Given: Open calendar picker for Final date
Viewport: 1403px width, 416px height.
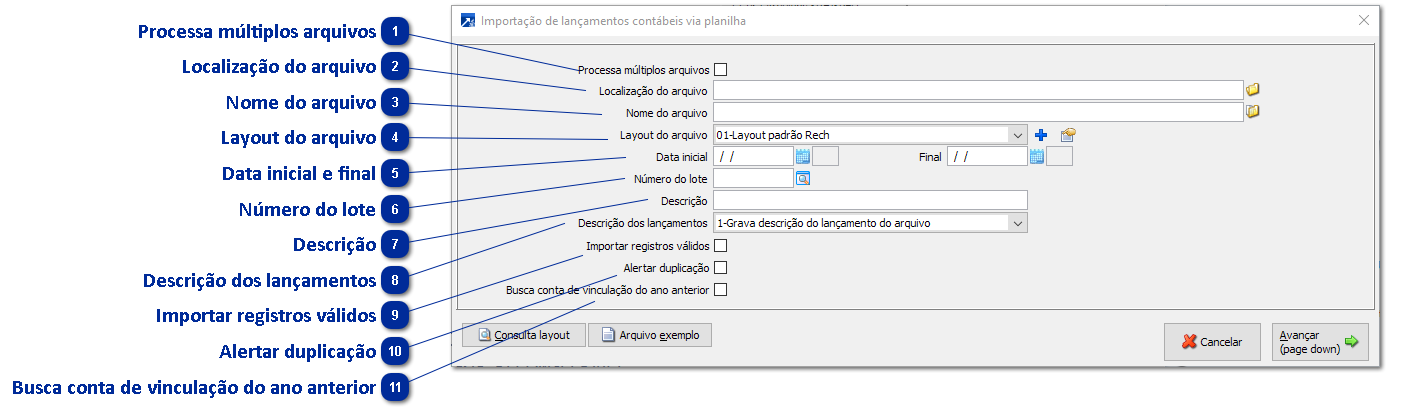Looking at the screenshot, I should tap(1037, 156).
